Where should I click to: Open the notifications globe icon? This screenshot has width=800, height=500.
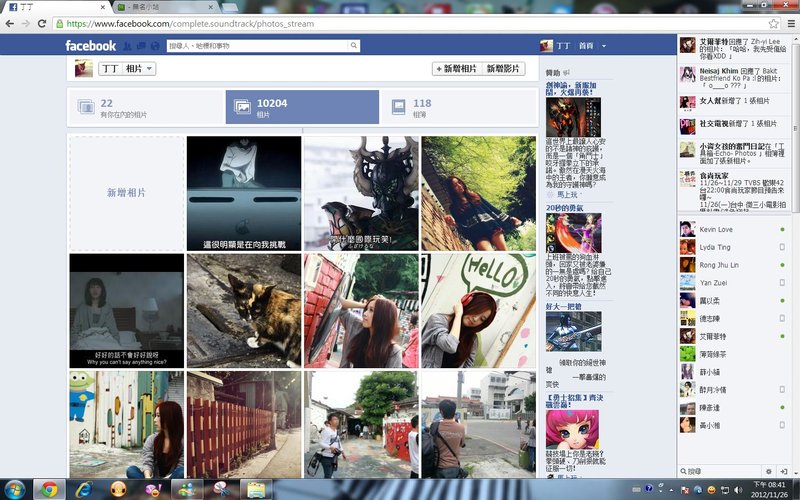(155, 46)
